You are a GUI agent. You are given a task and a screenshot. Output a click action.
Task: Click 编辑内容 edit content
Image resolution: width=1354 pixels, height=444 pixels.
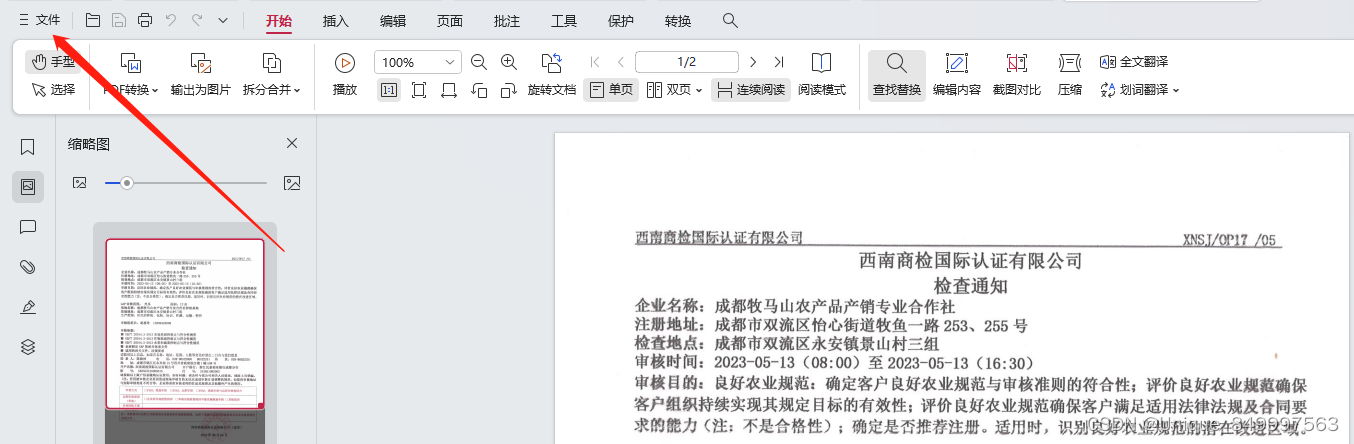tap(957, 75)
